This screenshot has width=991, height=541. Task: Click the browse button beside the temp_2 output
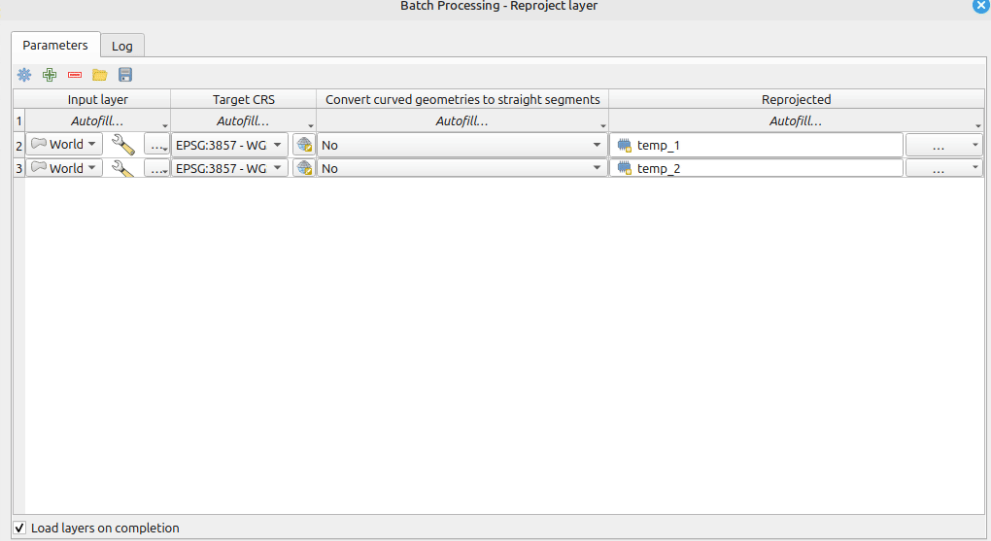(x=943, y=169)
